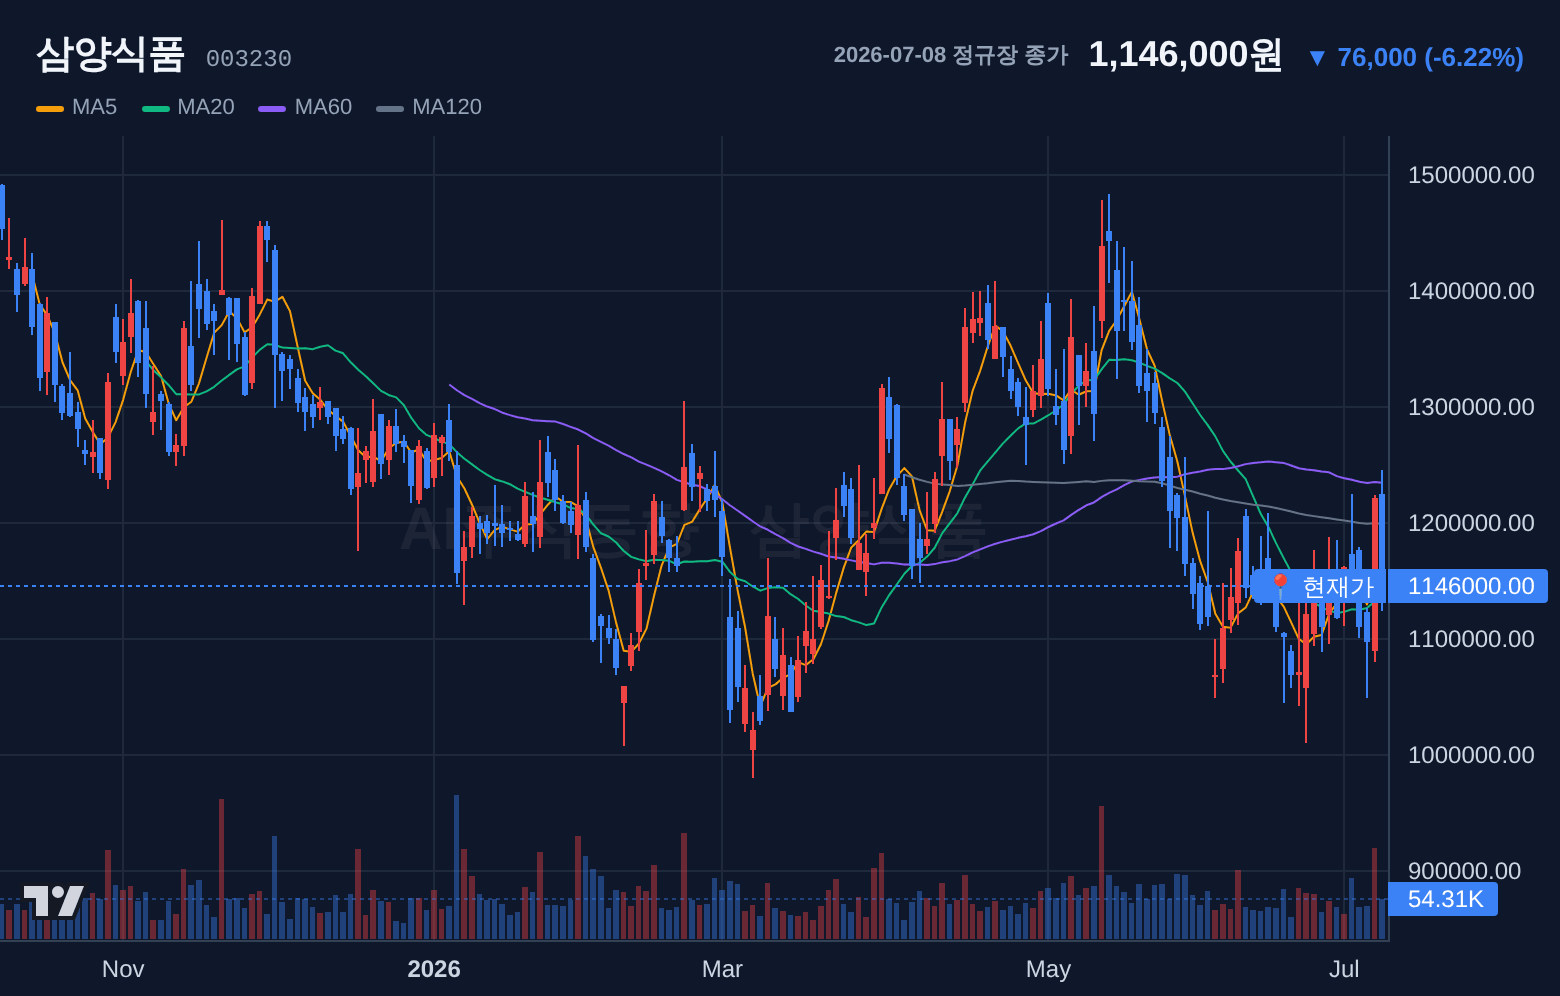Toggle the MA5 orange legend marker

[50, 108]
